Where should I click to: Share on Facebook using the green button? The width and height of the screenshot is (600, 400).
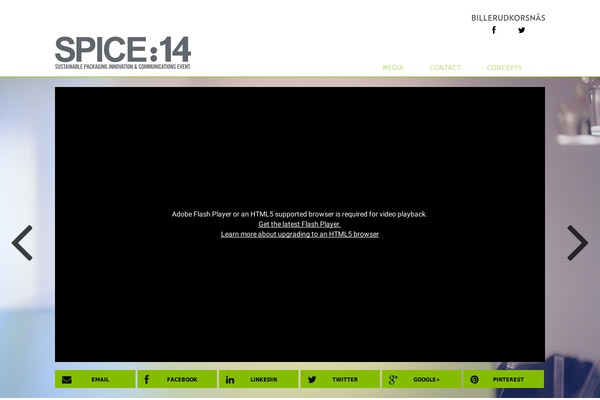point(177,379)
